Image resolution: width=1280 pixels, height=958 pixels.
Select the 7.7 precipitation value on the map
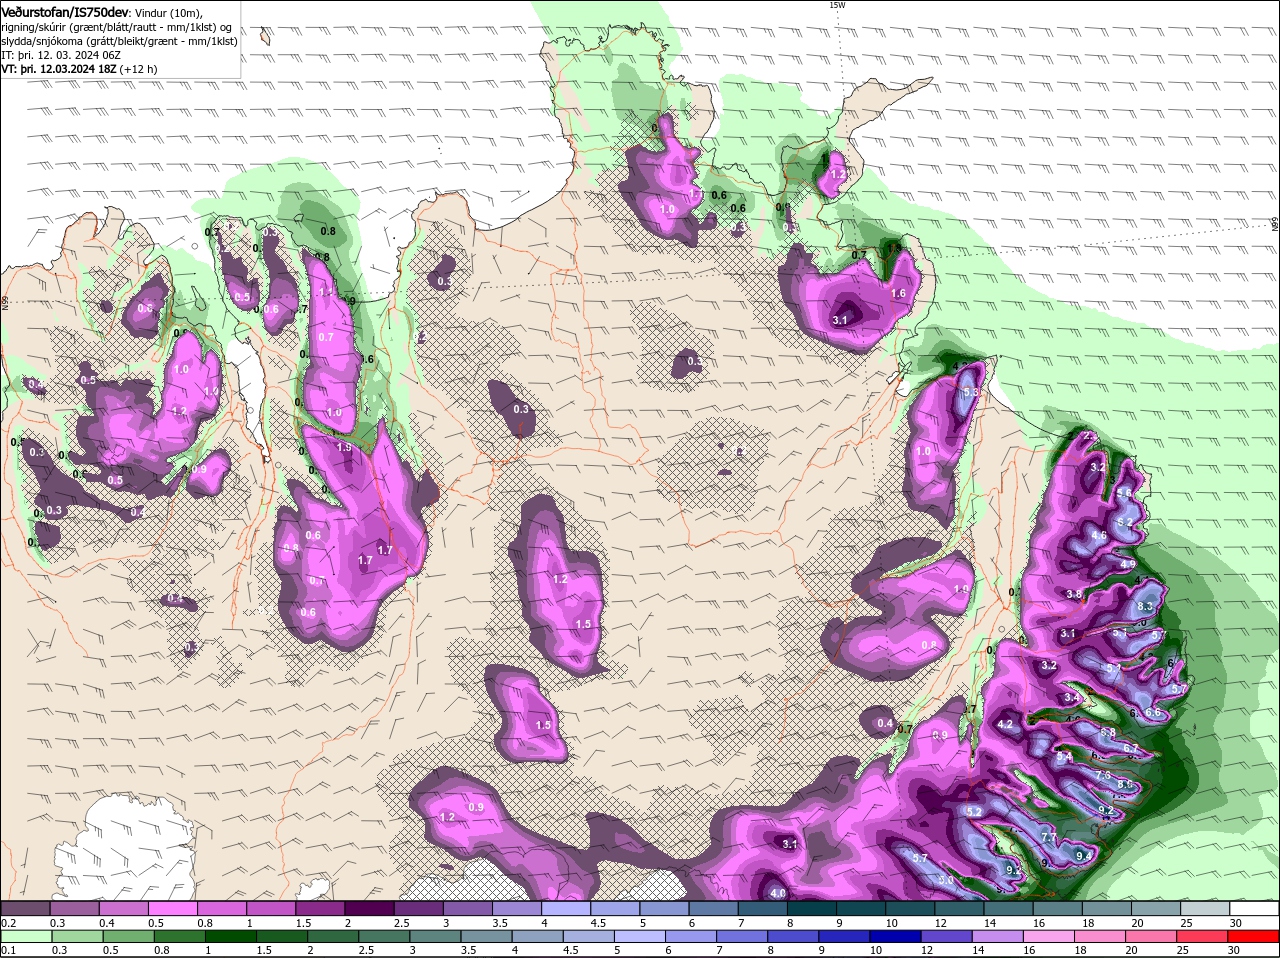[x=1049, y=836]
